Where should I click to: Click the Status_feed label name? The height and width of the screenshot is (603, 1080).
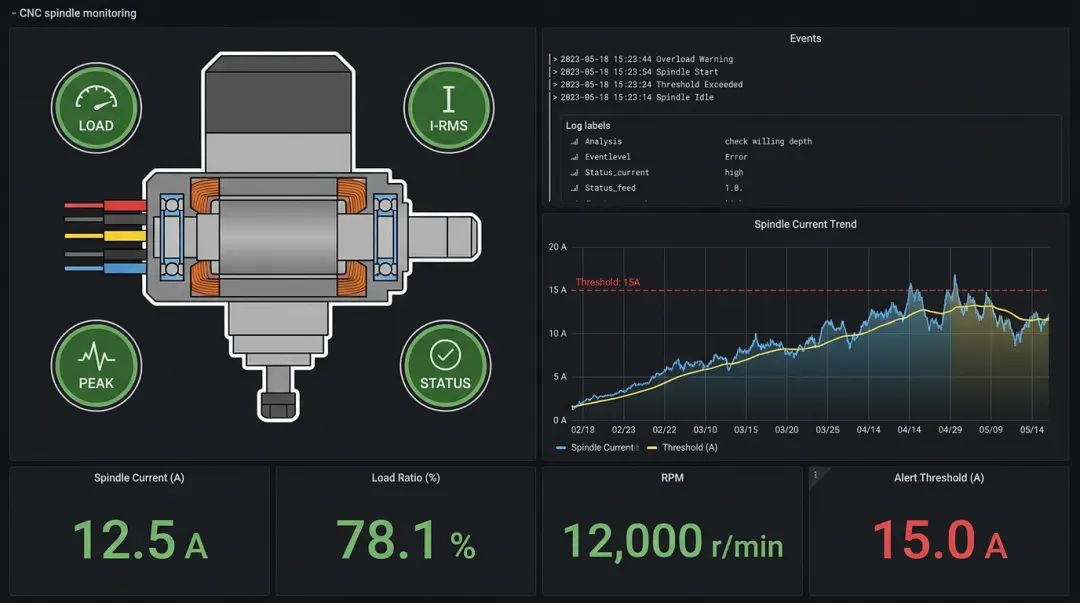610,188
